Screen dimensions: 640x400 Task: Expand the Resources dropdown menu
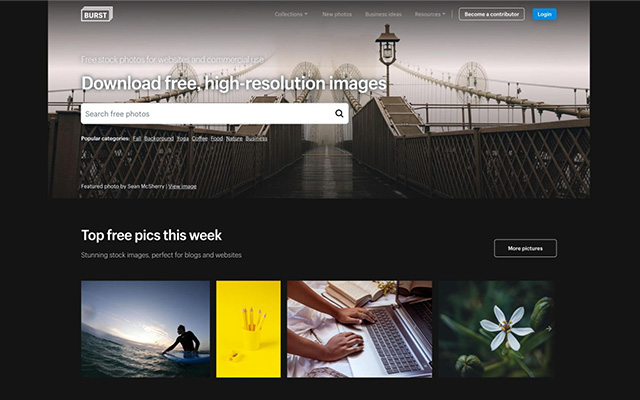click(x=430, y=14)
